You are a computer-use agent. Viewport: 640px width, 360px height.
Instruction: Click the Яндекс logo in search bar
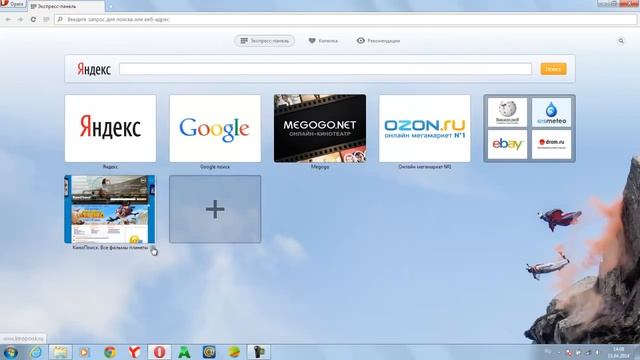94,69
